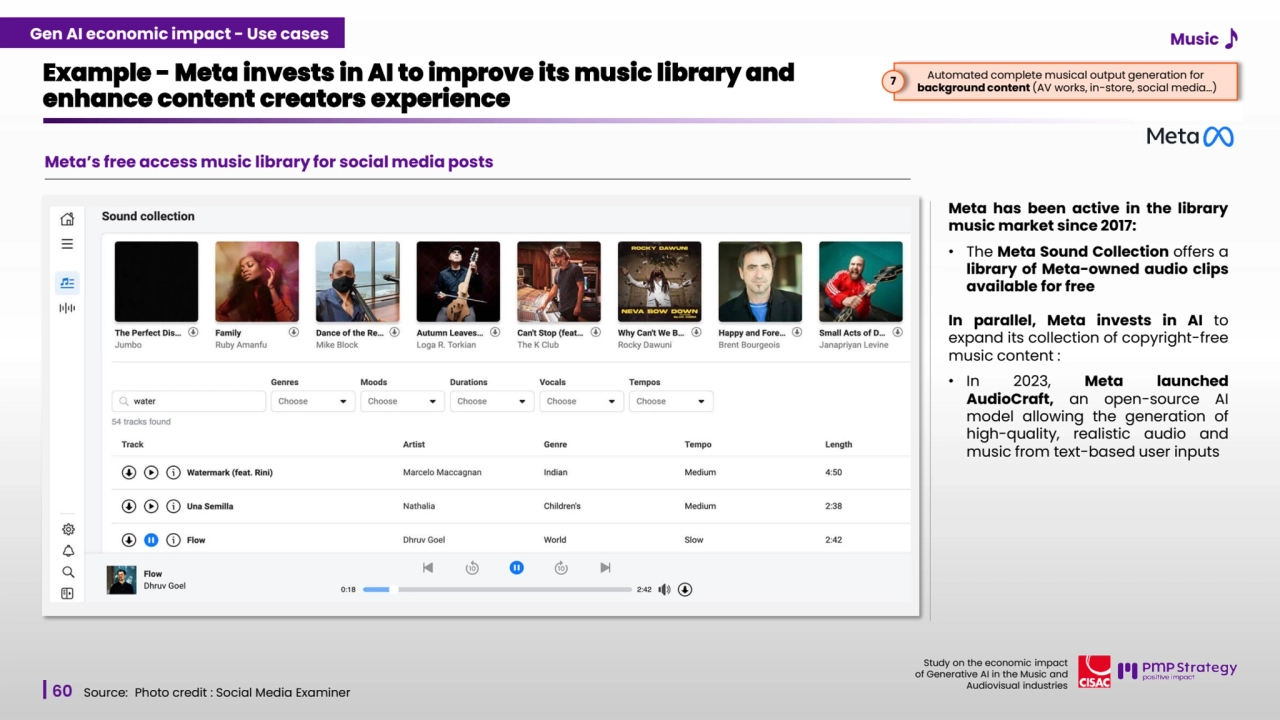Open the sound effects waveform icon in the sidebar
The width and height of the screenshot is (1280, 720).
67,308
